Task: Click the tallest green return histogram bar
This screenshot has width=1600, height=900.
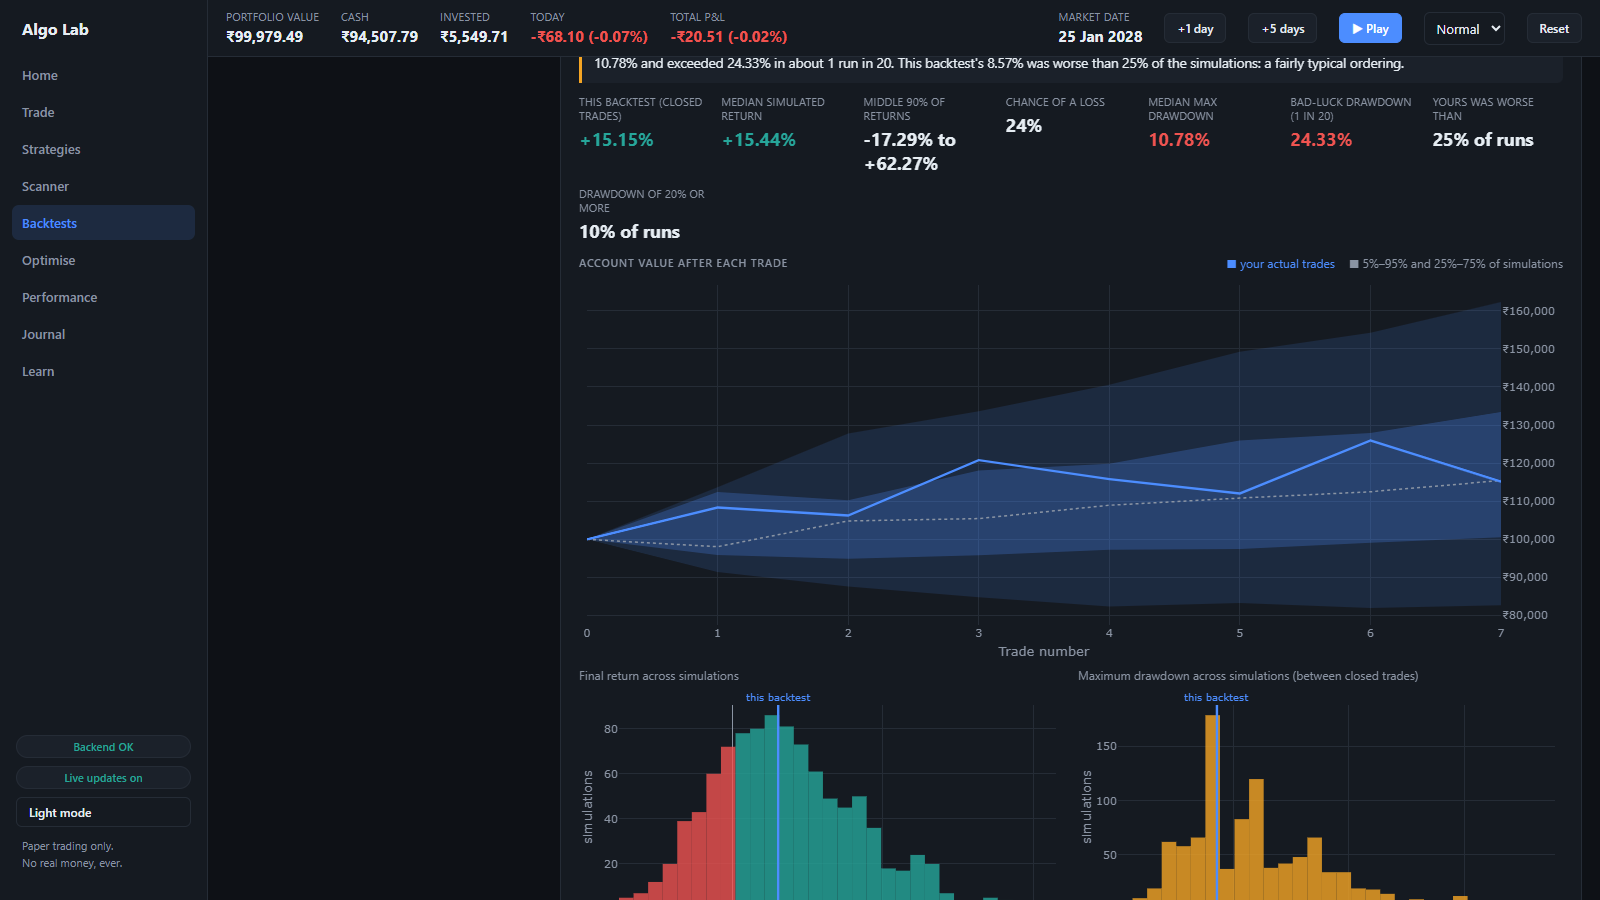Action: pyautogui.click(x=771, y=807)
